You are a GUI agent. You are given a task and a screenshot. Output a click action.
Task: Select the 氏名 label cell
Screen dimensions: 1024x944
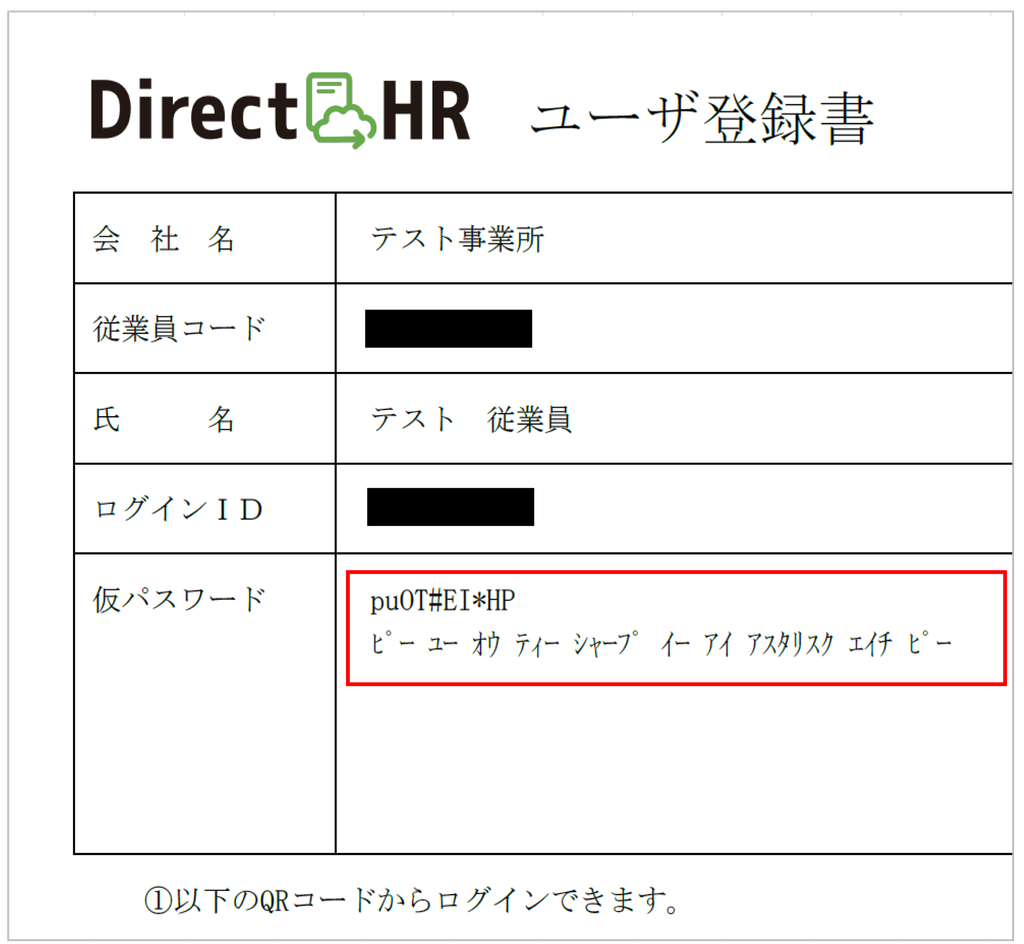pos(204,418)
